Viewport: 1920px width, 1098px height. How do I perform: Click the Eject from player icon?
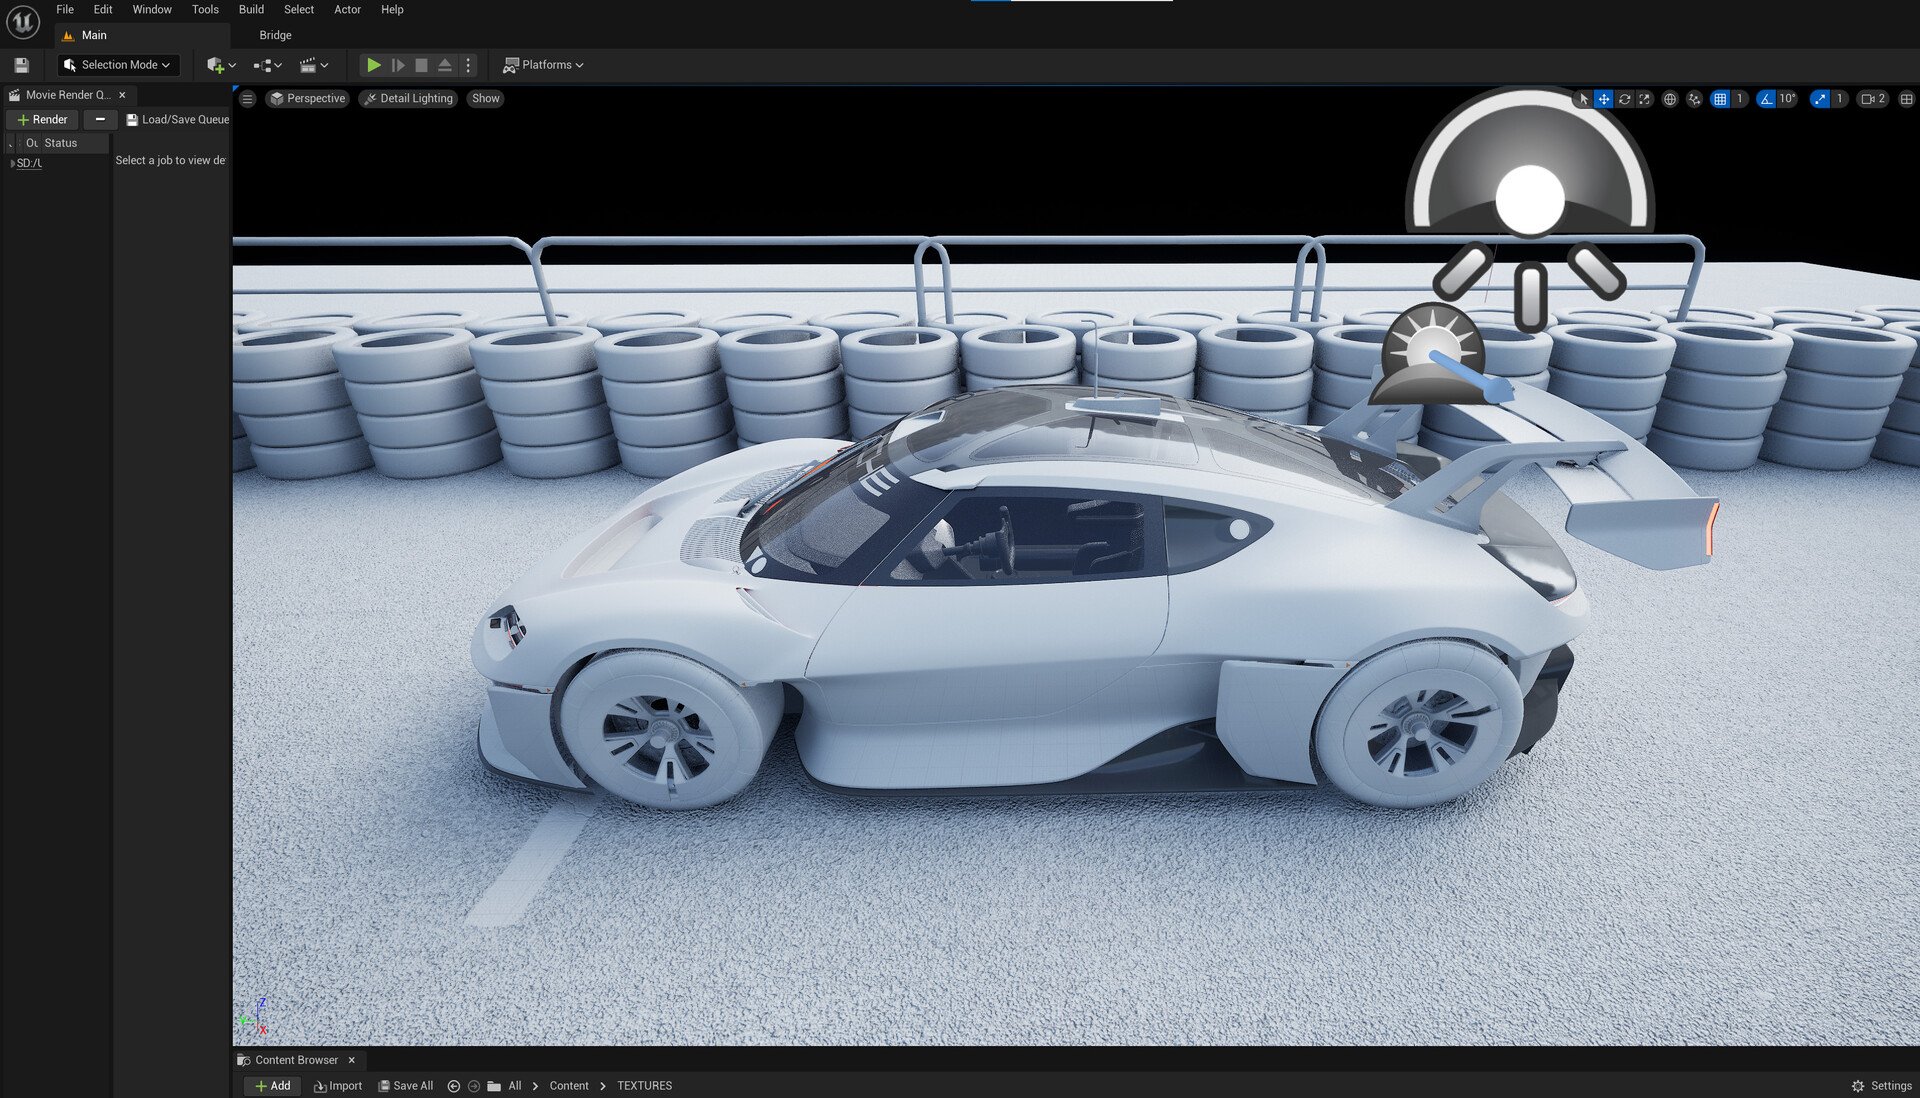coord(445,65)
